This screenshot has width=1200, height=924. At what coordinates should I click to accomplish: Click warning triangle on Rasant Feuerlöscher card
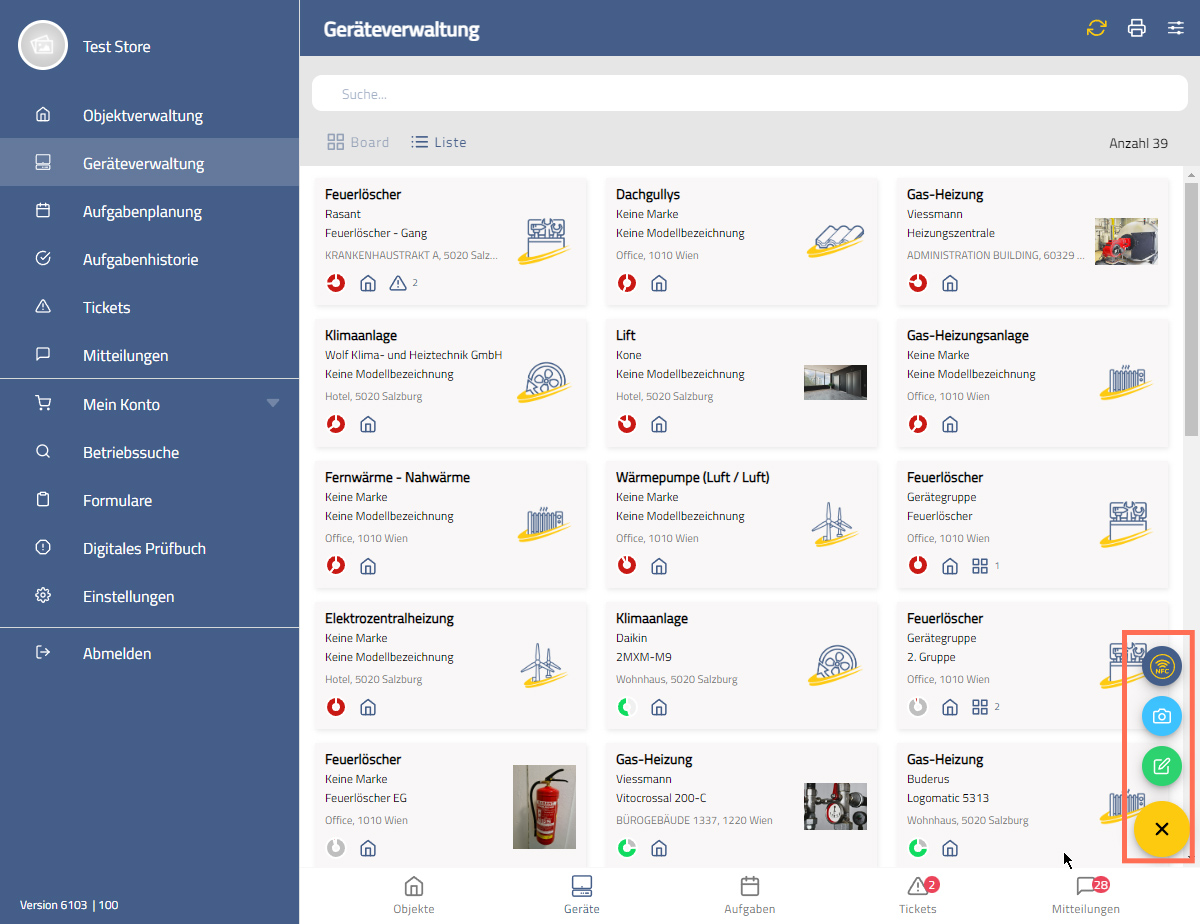point(398,283)
